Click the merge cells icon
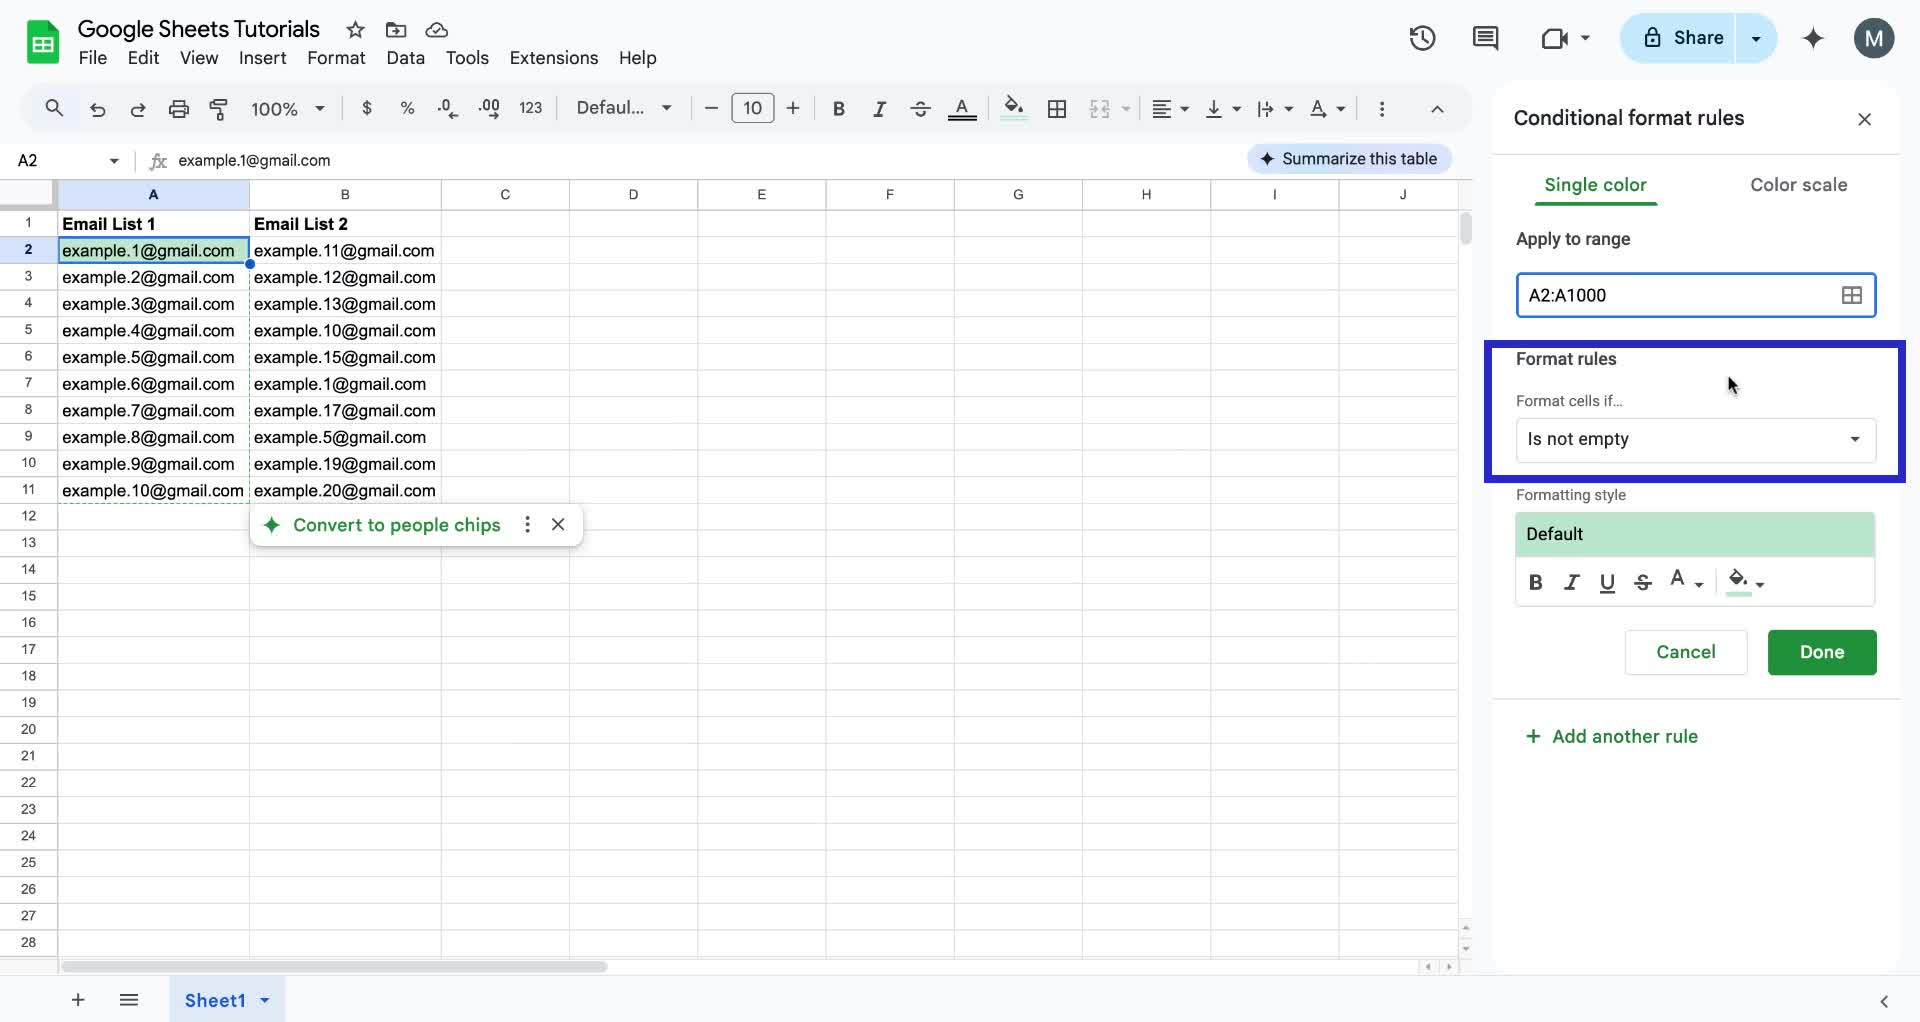The height and width of the screenshot is (1022, 1920). 1101,108
